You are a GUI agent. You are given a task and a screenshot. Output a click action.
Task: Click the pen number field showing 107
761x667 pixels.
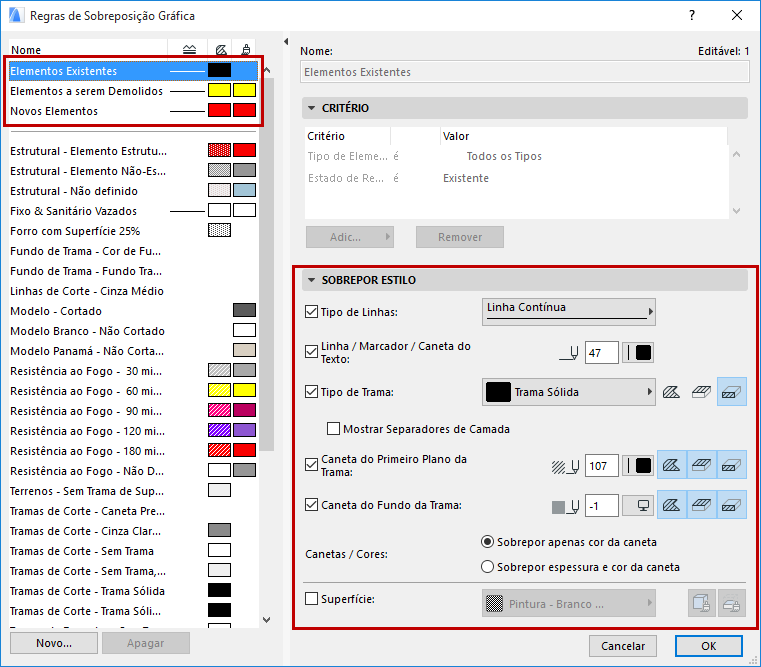pyautogui.click(x=602, y=466)
